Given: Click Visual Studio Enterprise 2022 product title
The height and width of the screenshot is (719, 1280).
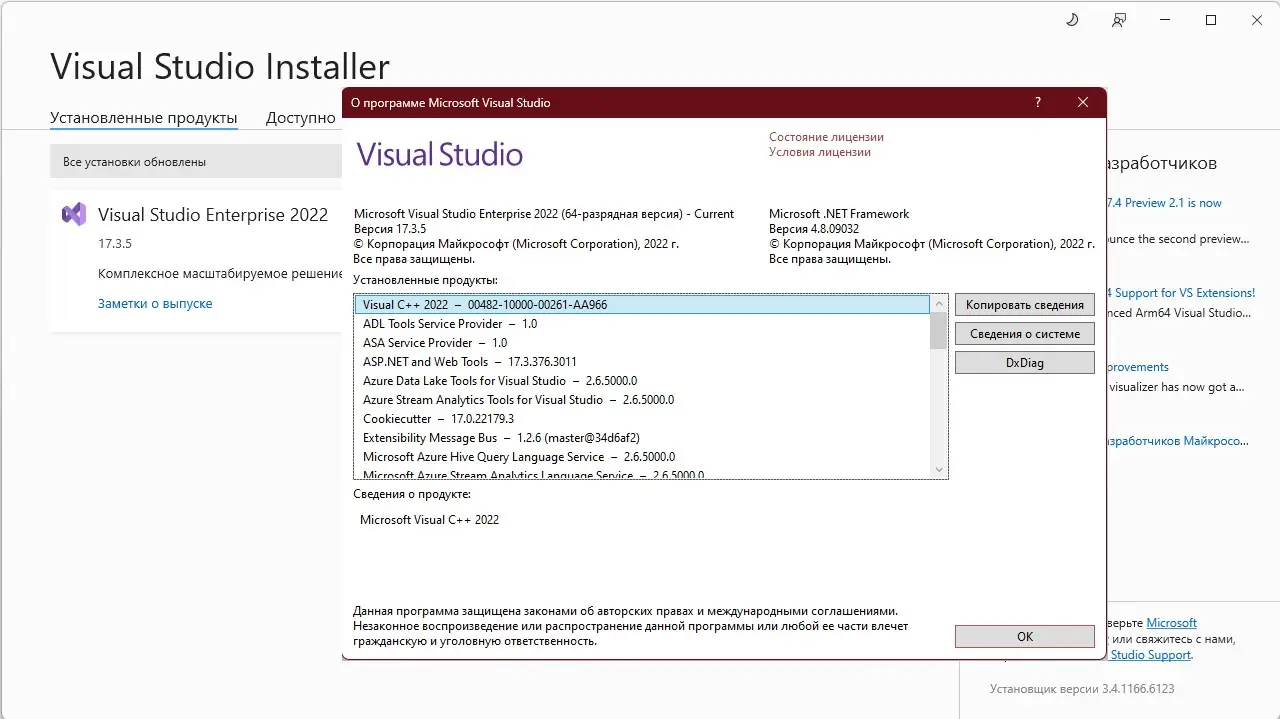Looking at the screenshot, I should point(213,215).
